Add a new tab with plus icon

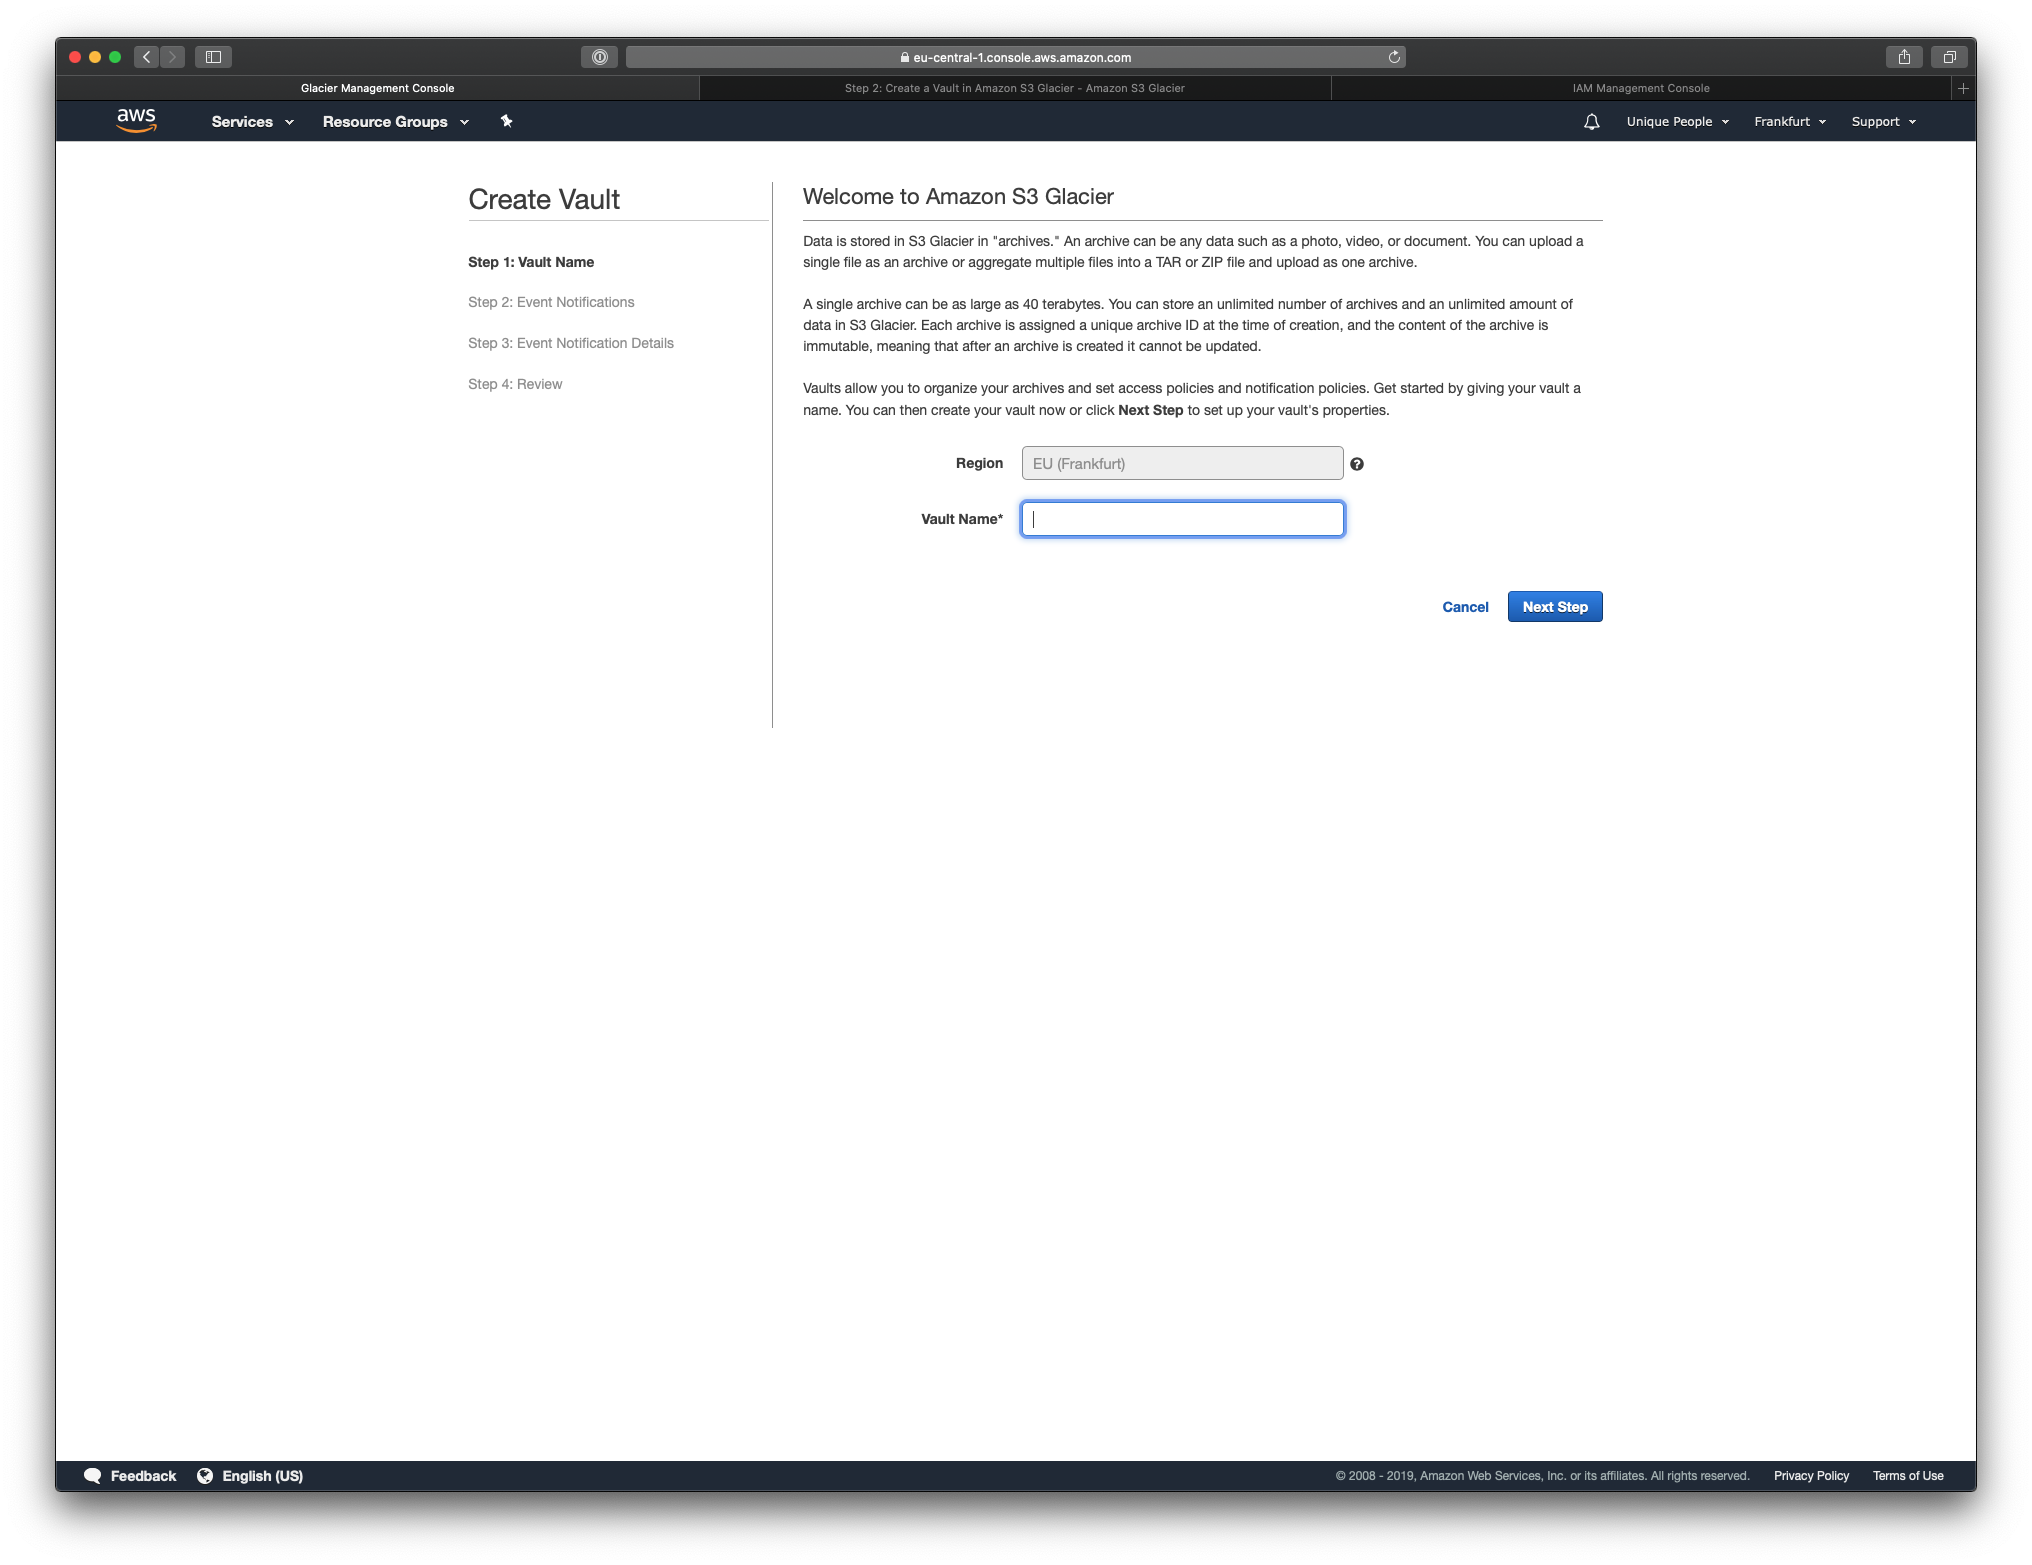pos(1963,88)
